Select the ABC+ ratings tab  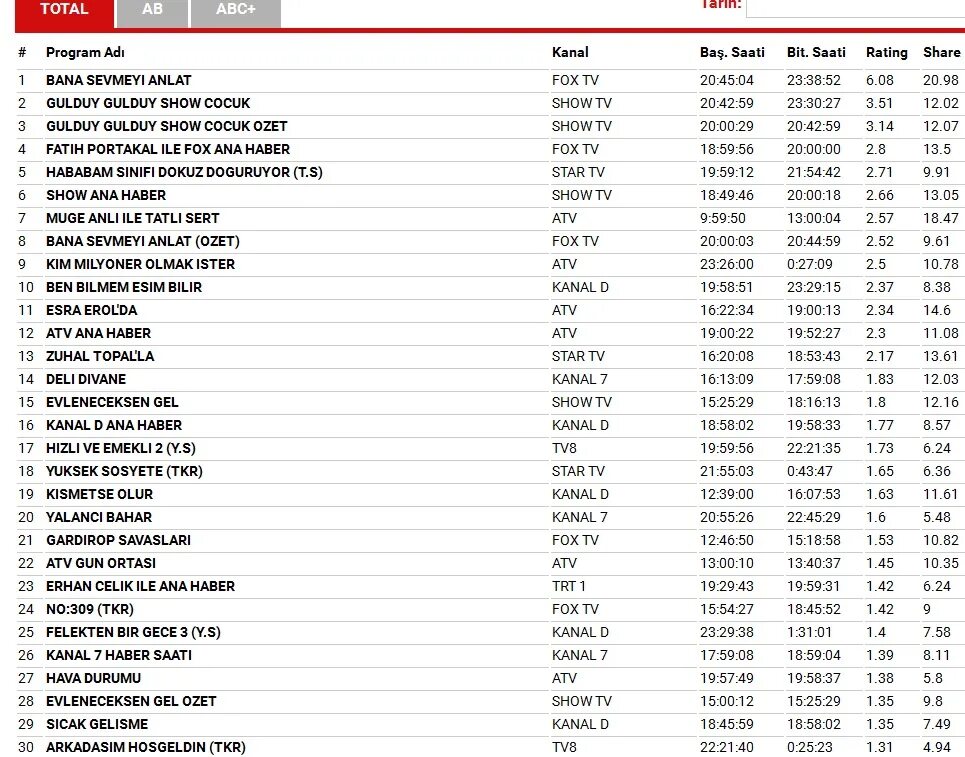coord(236,12)
